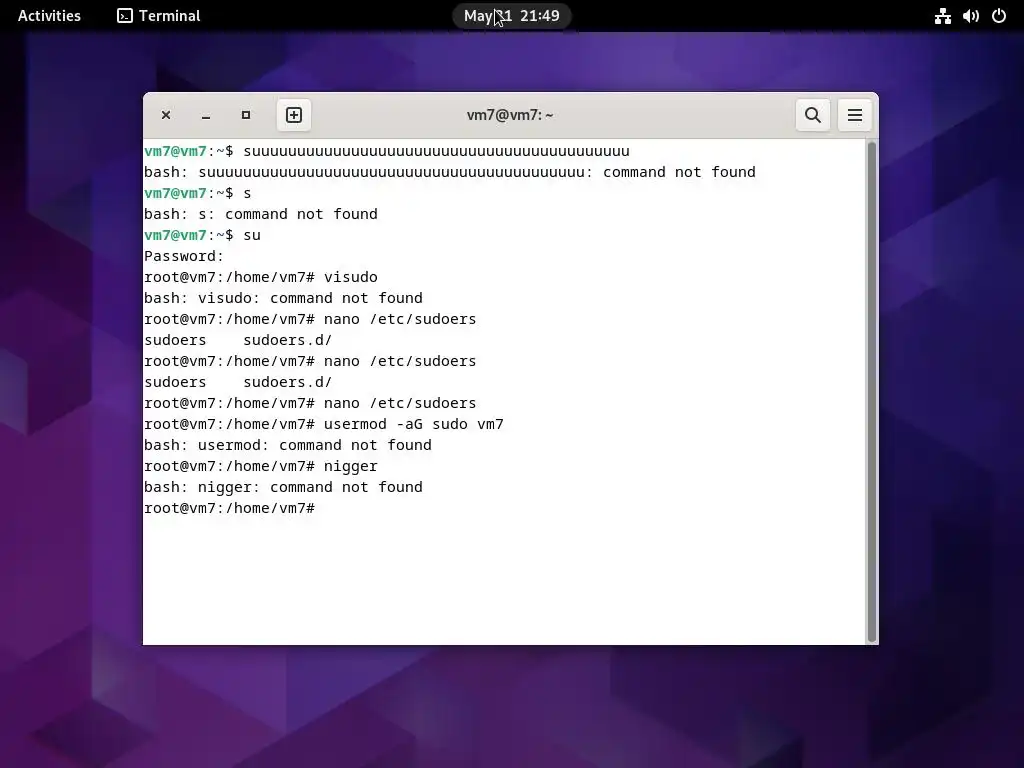Viewport: 1024px width, 768px height.
Task: Click the vm7@vm7: ~ window title
Action: coord(509,115)
